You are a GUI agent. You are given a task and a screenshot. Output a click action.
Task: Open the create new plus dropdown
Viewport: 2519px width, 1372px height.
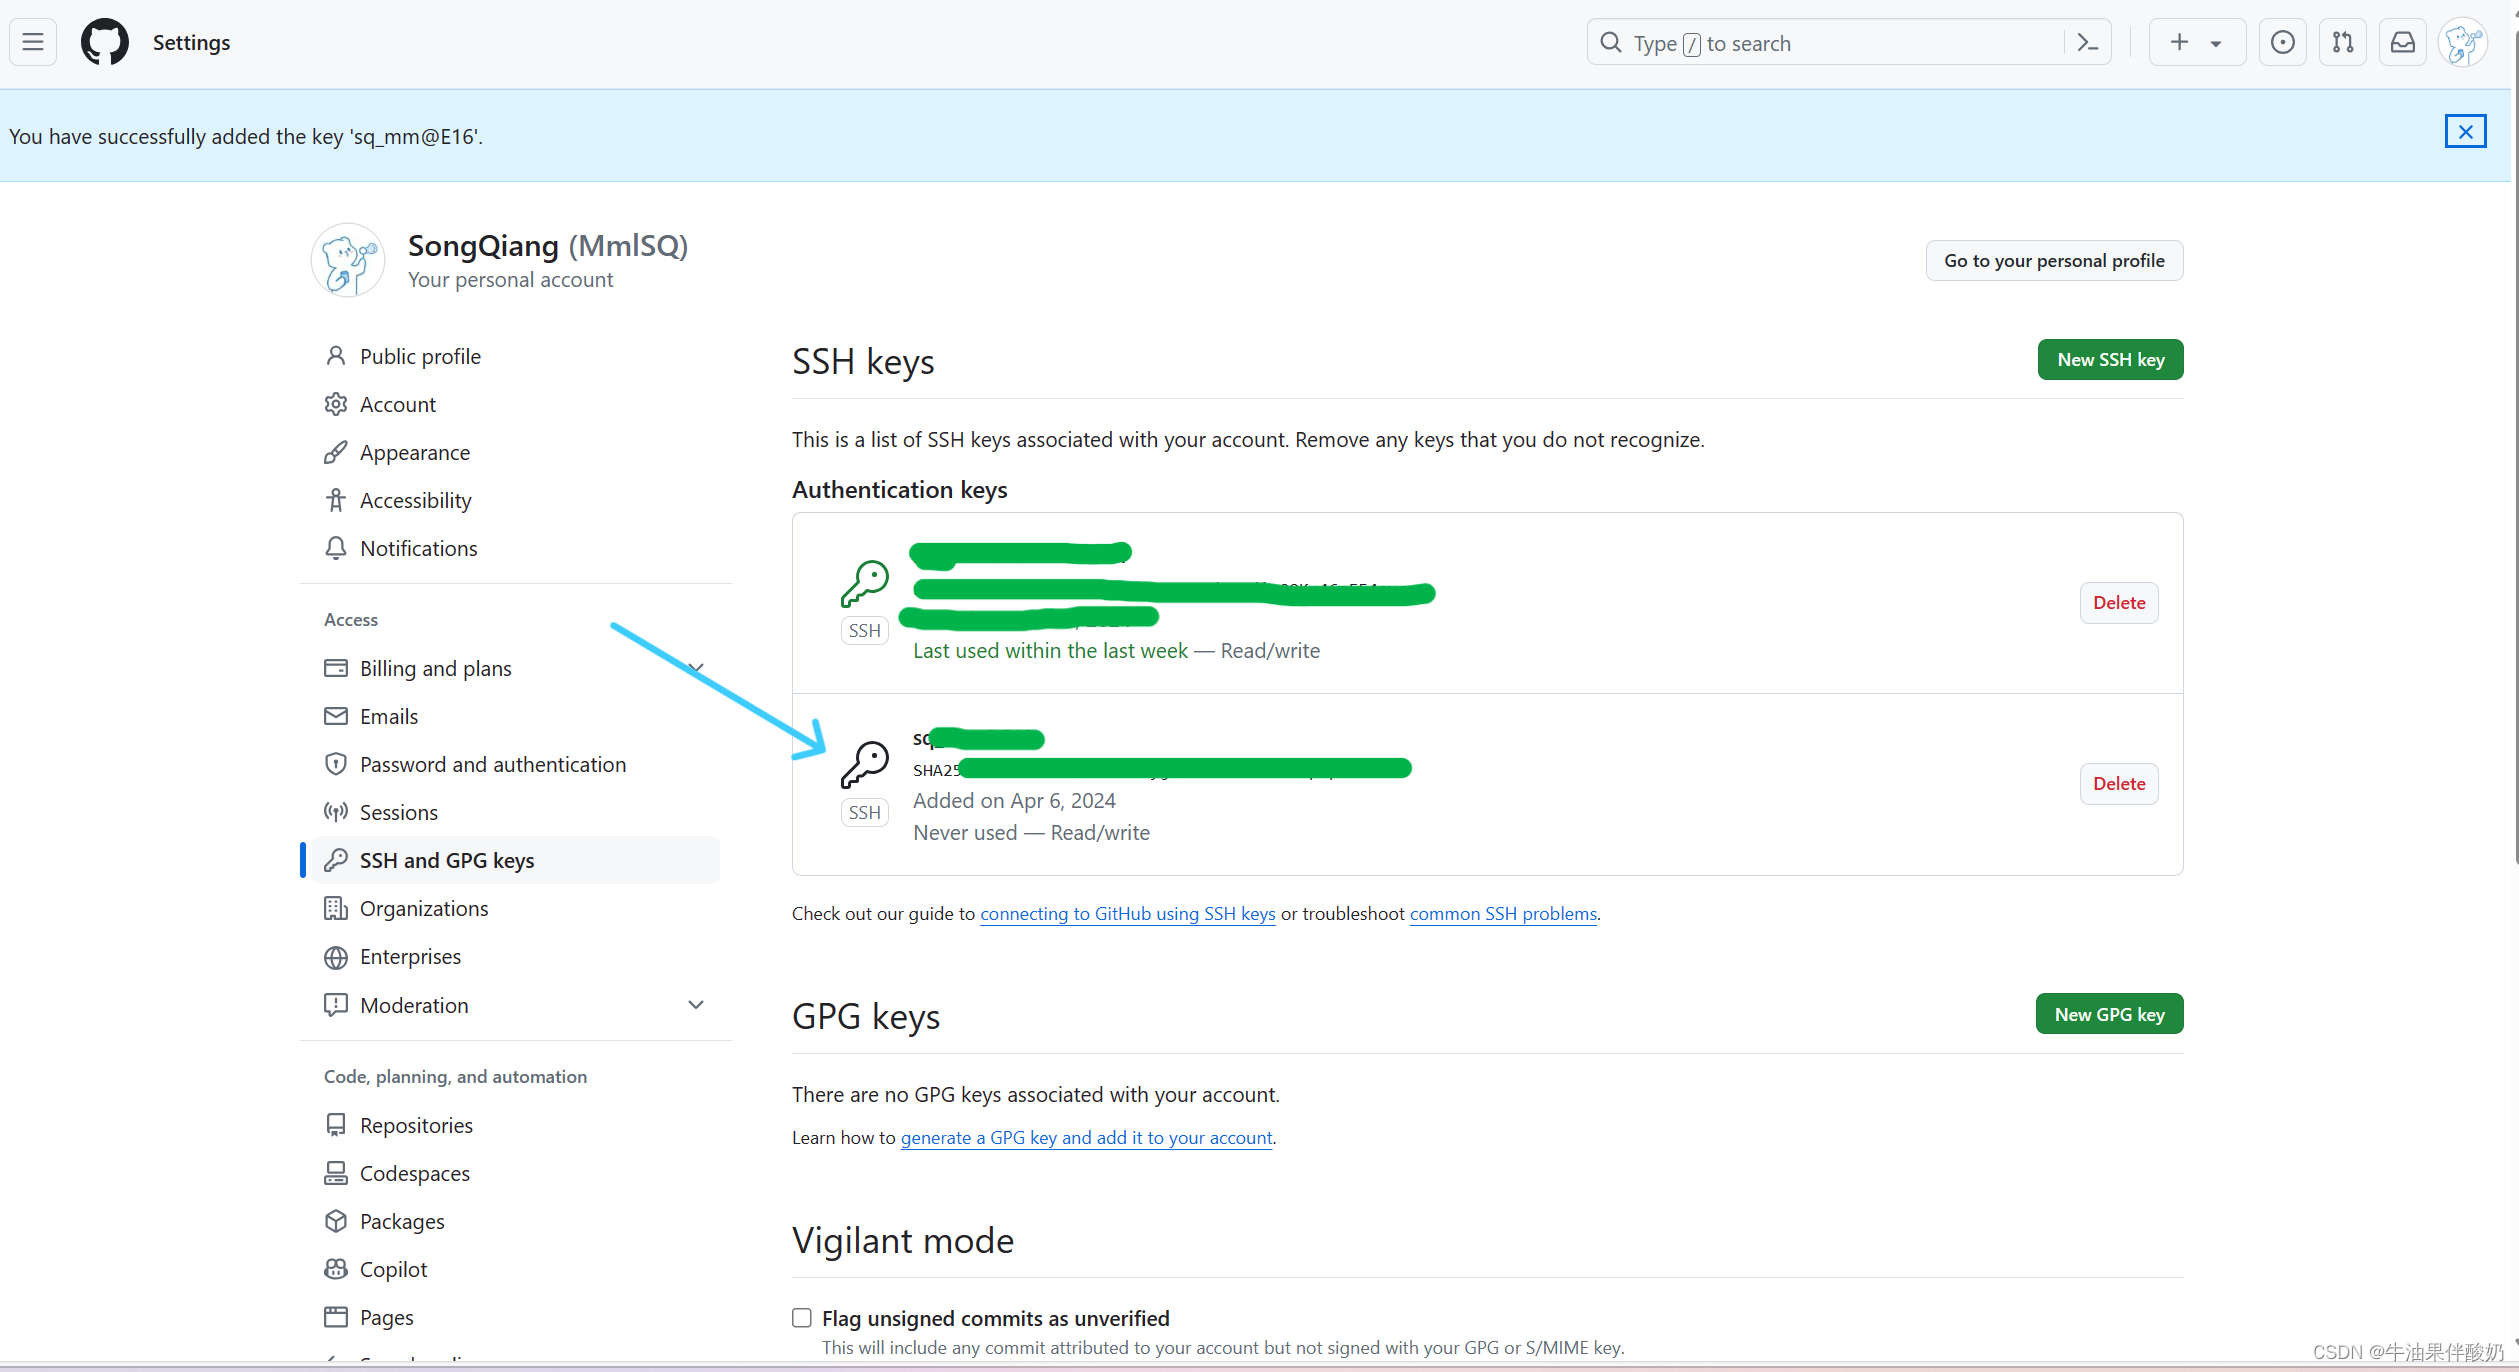tap(2196, 42)
